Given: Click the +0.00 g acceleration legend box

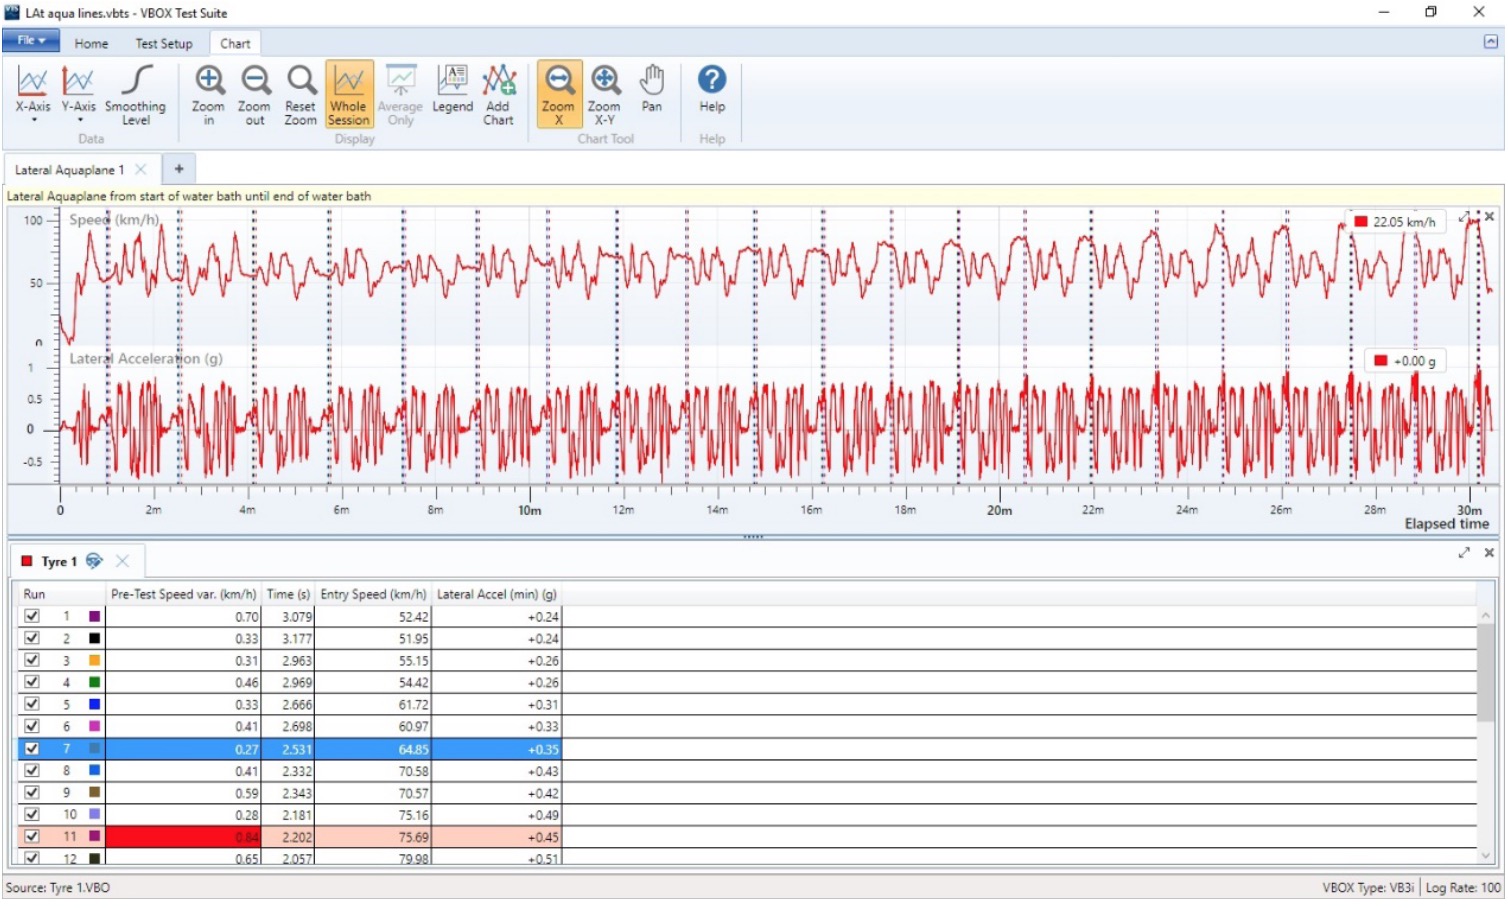Looking at the screenshot, I should tap(1404, 361).
